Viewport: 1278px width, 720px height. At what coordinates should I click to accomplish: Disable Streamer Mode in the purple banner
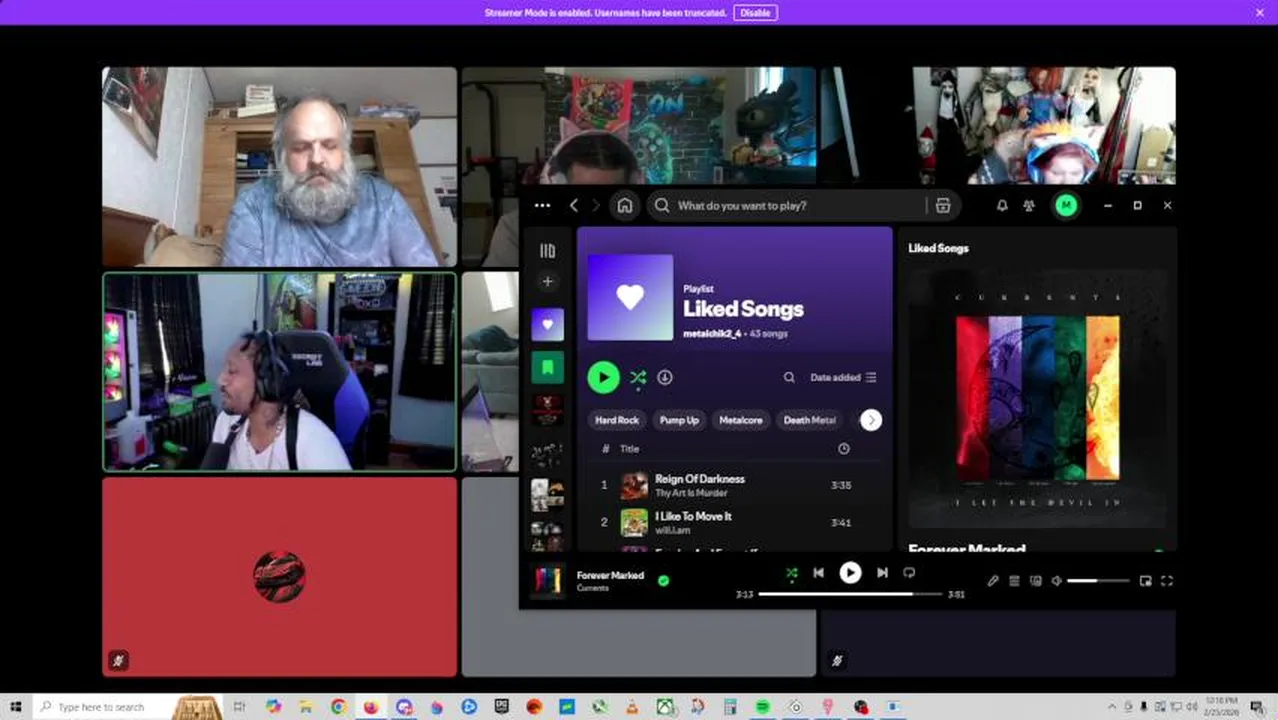pyautogui.click(x=755, y=13)
